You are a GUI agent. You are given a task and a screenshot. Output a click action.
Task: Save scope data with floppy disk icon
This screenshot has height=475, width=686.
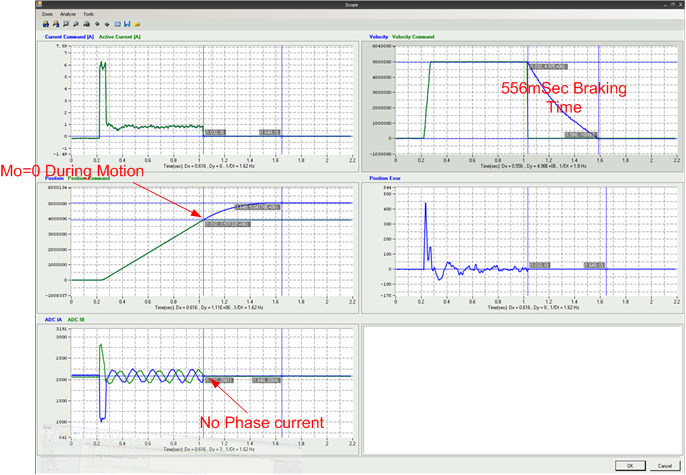click(127, 24)
